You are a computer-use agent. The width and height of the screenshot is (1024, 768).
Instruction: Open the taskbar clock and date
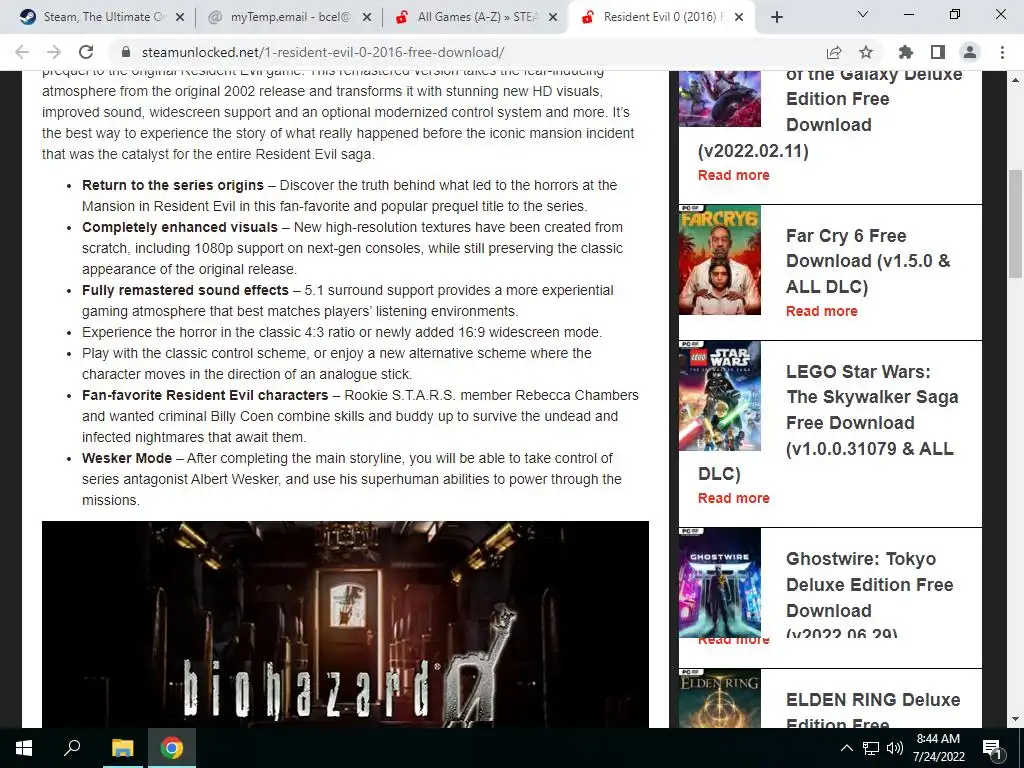(x=938, y=748)
